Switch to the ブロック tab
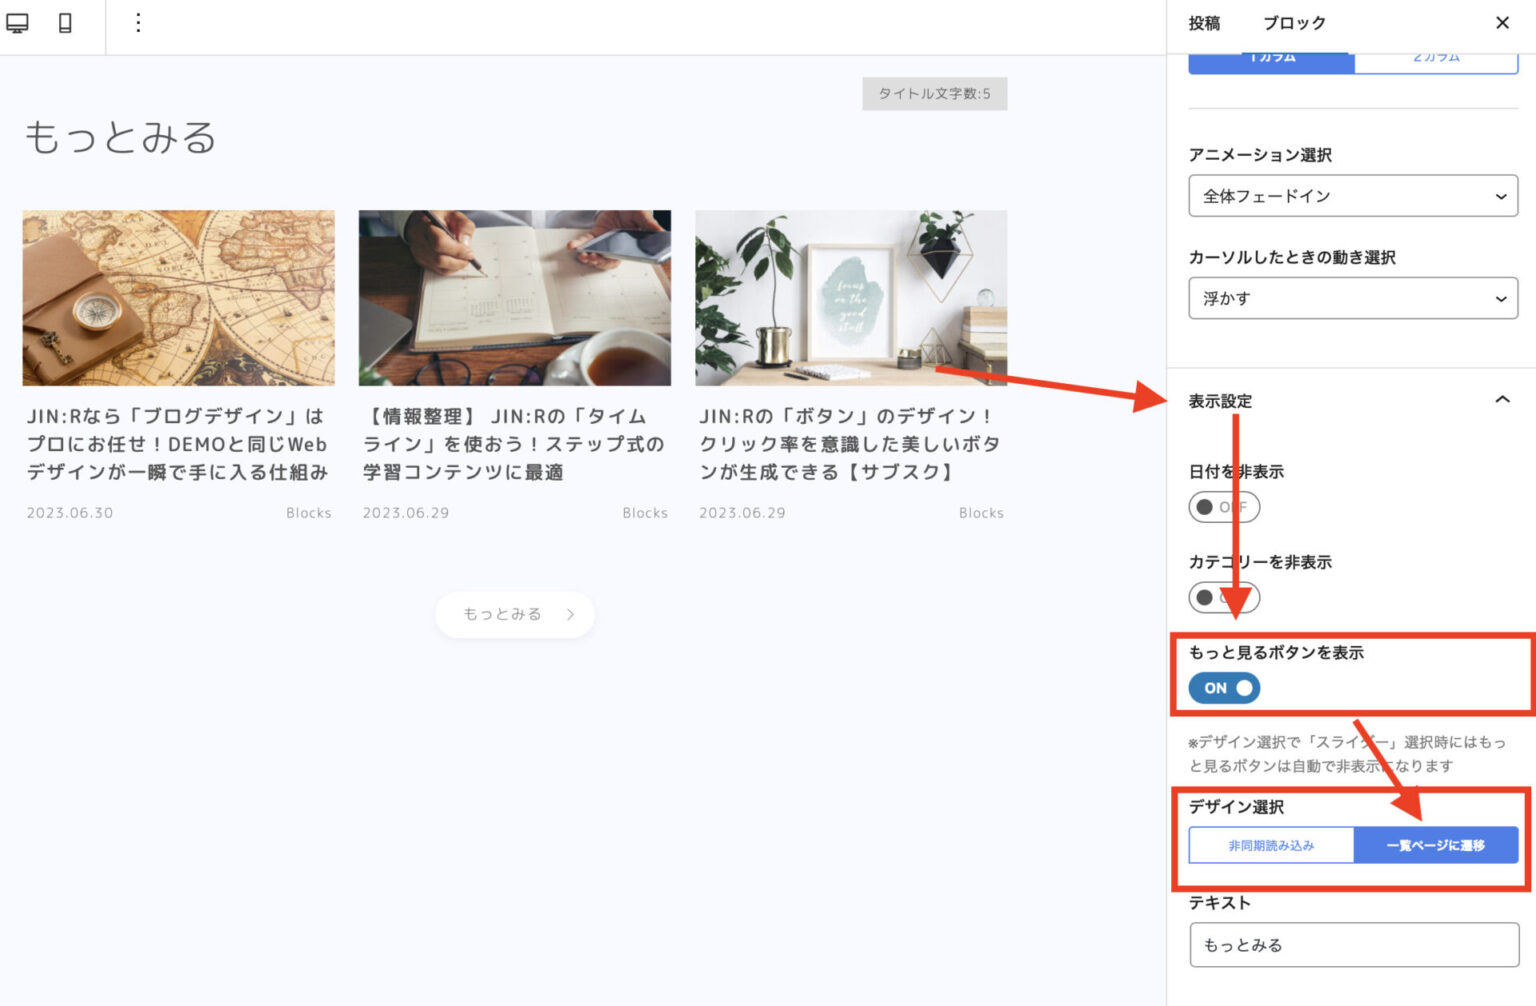The height and width of the screenshot is (1006, 1536). click(1295, 23)
